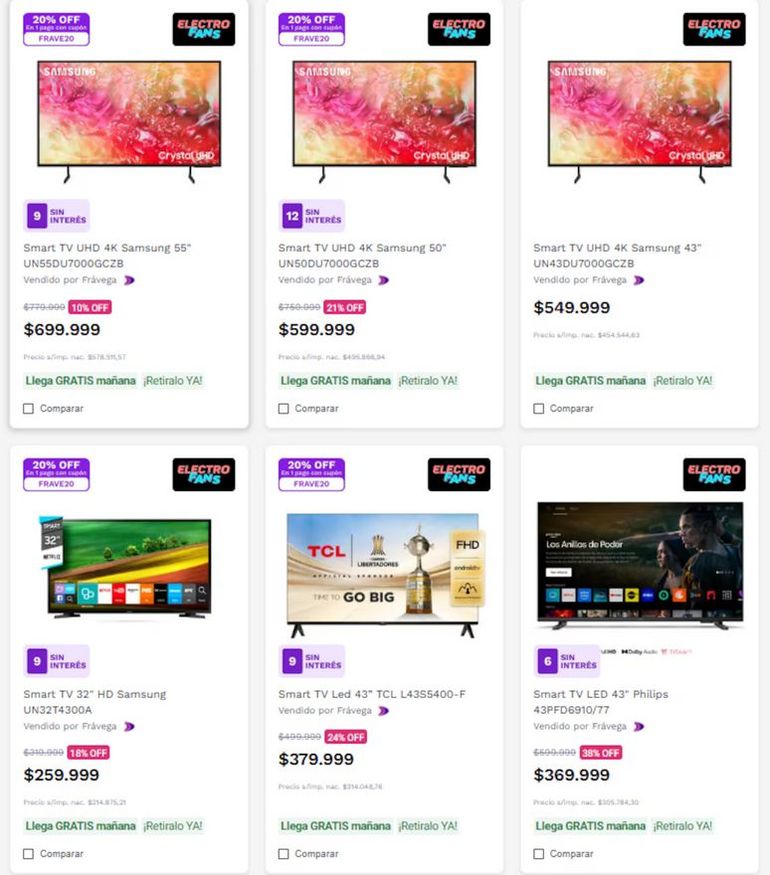Click Samsung 32" TV product thumbnail
The height and width of the screenshot is (875, 770).
click(x=126, y=568)
